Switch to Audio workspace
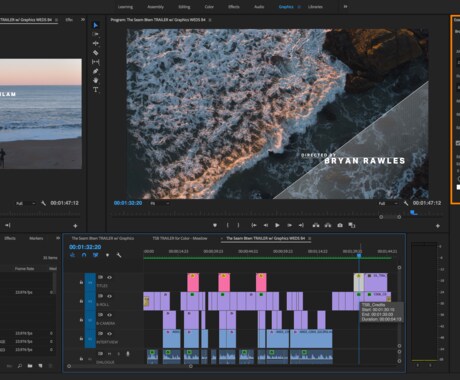The height and width of the screenshot is (380, 460). click(259, 7)
